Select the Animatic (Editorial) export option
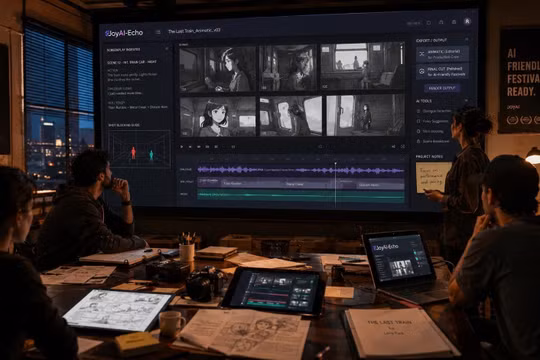Viewport: 540px width, 360px height. pos(442,54)
